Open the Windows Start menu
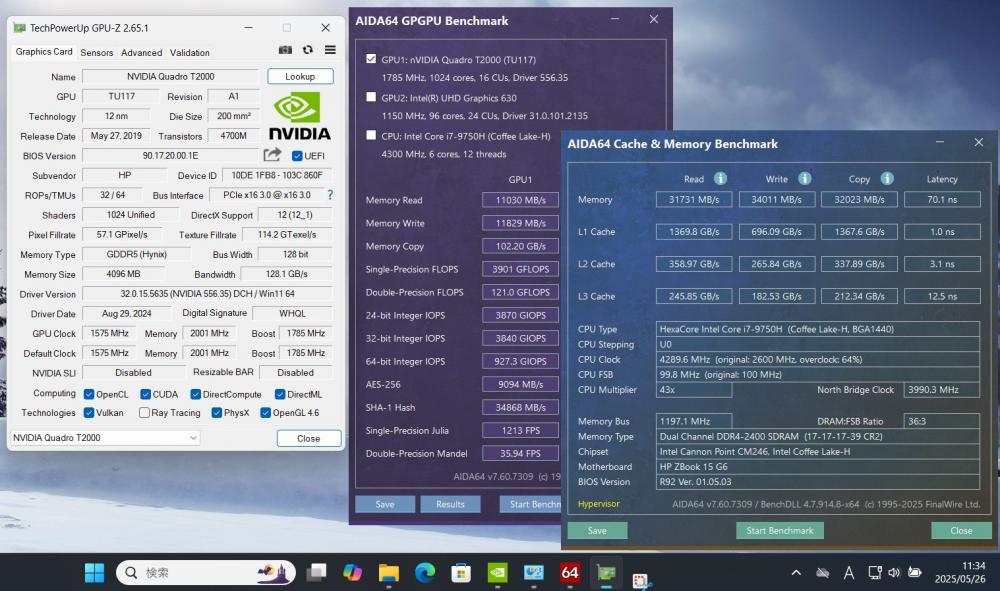This screenshot has height=591, width=1000. point(94,573)
